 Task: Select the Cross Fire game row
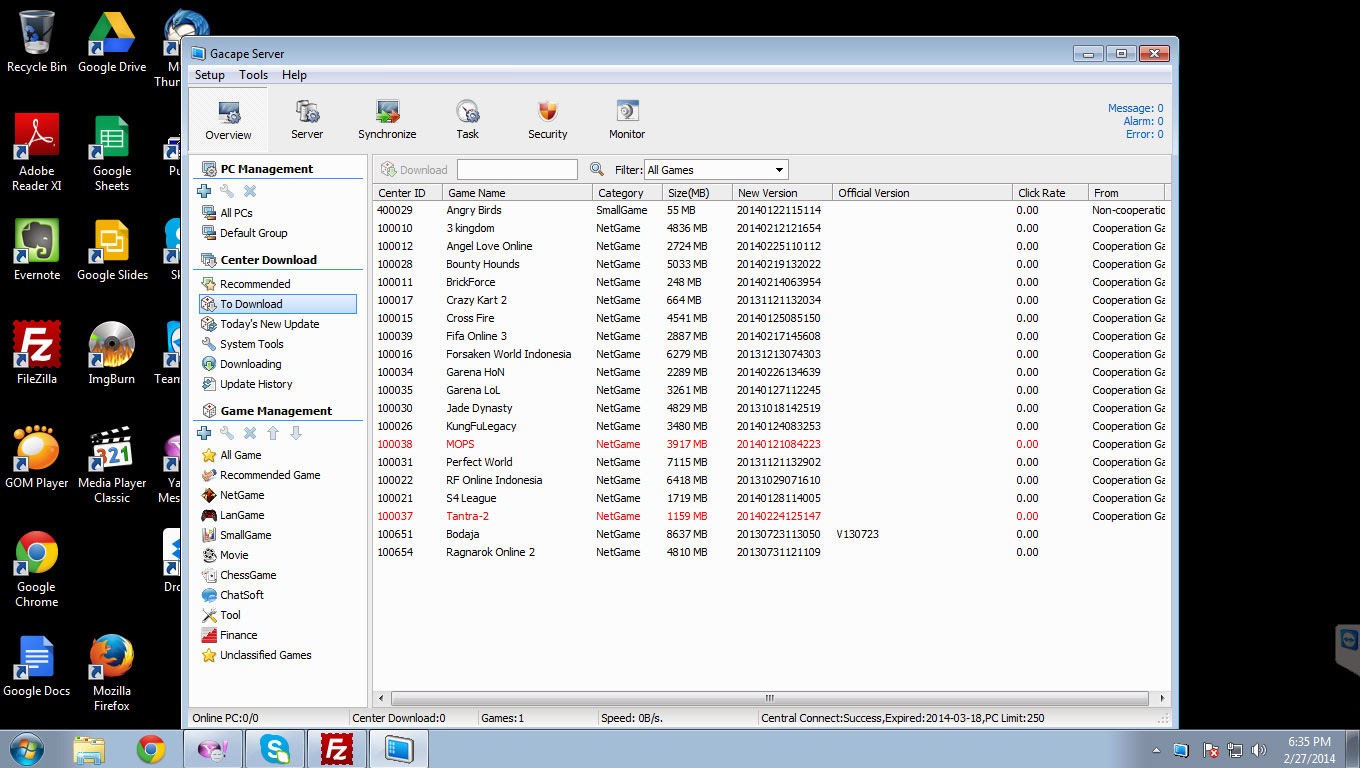[x=771, y=318]
